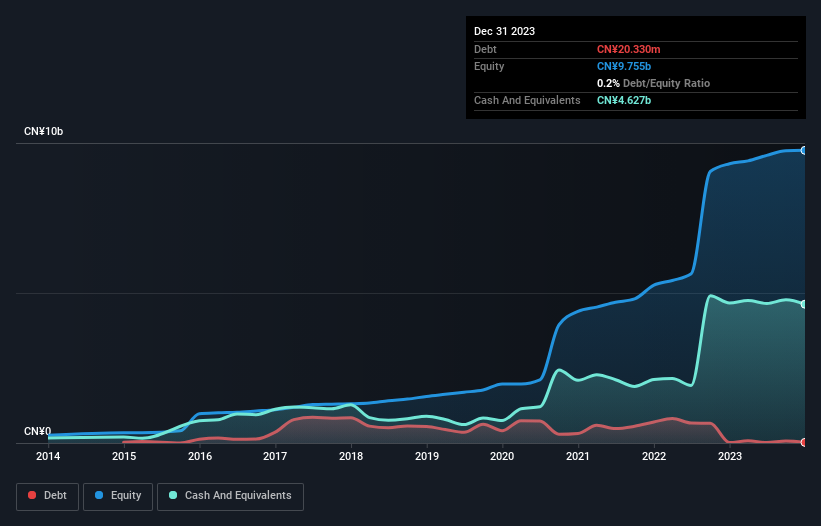Click the Equity row label in tooltip
Image resolution: width=821 pixels, height=526 pixels.
[489, 66]
